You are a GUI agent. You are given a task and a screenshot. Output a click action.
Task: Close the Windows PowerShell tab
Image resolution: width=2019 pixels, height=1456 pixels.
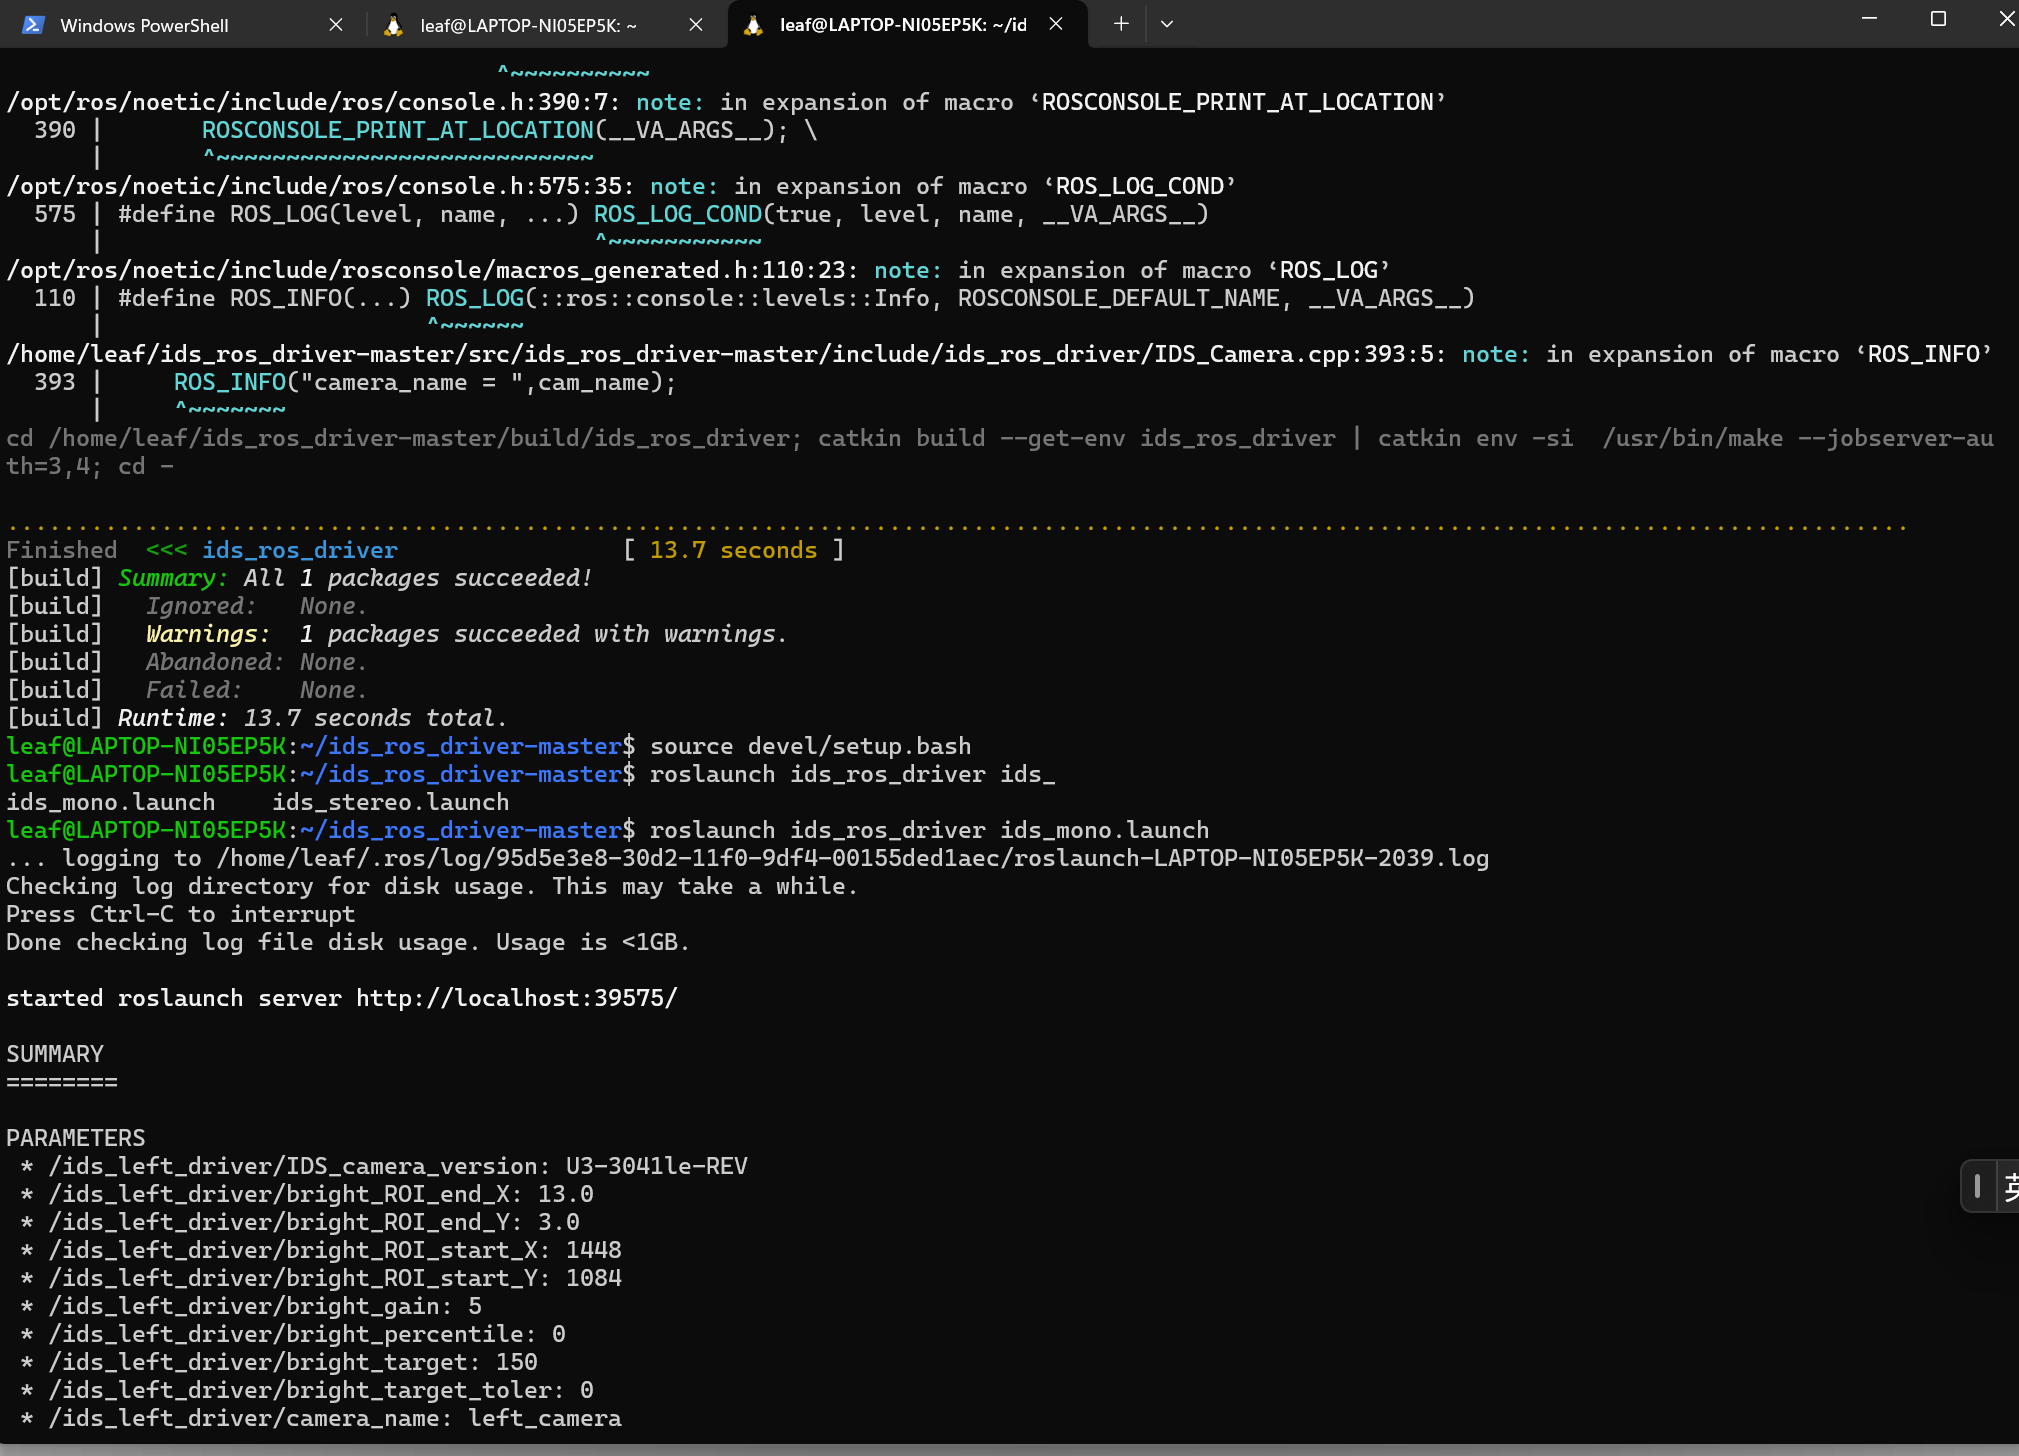[336, 25]
